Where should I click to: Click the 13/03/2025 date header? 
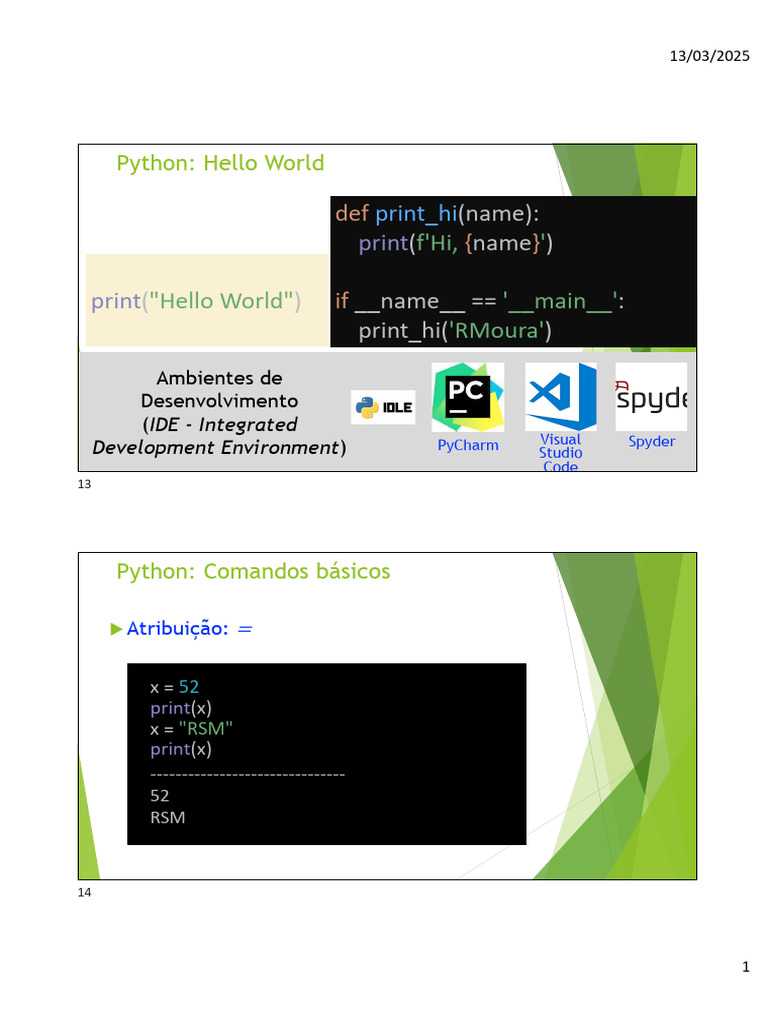tap(709, 56)
